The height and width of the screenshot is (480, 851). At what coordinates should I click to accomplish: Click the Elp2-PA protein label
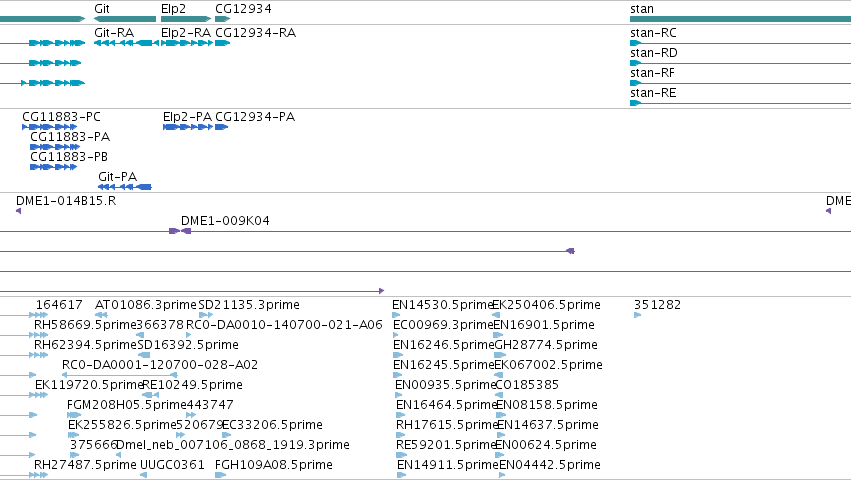pos(187,117)
